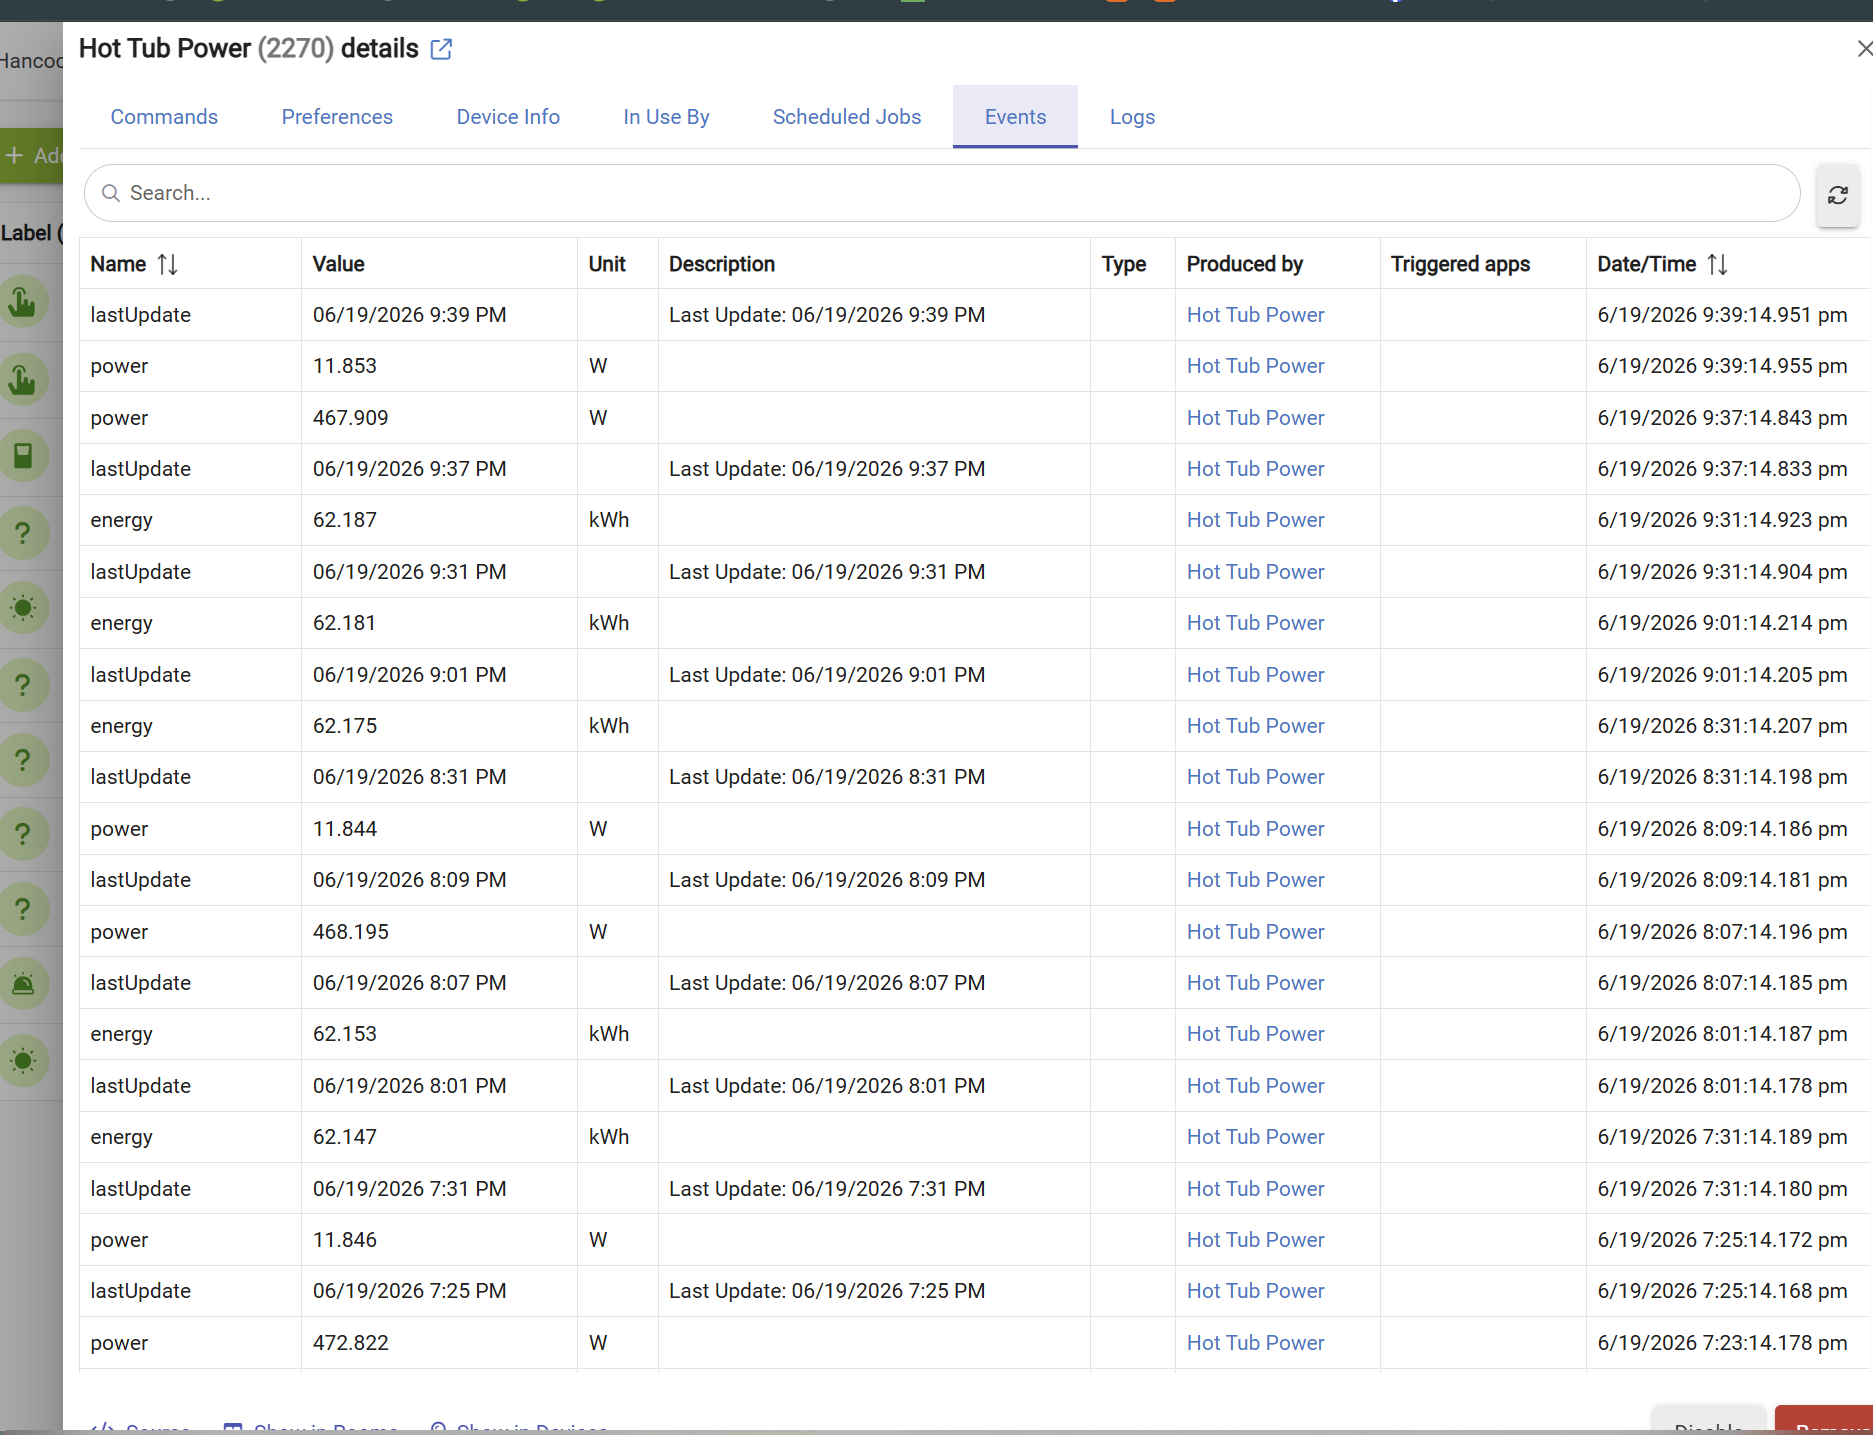Open the In Use By tab
The image size is (1873, 1435).
[x=666, y=117]
